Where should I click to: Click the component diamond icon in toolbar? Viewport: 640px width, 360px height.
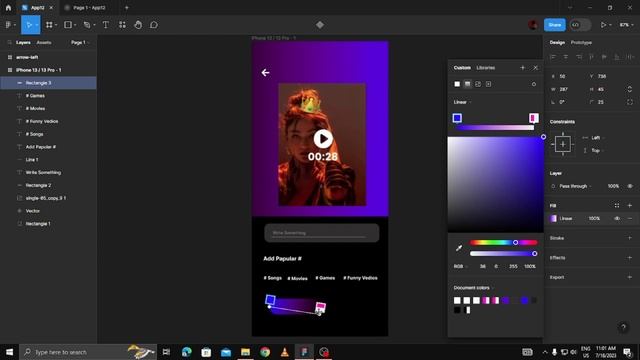[x=320, y=25]
